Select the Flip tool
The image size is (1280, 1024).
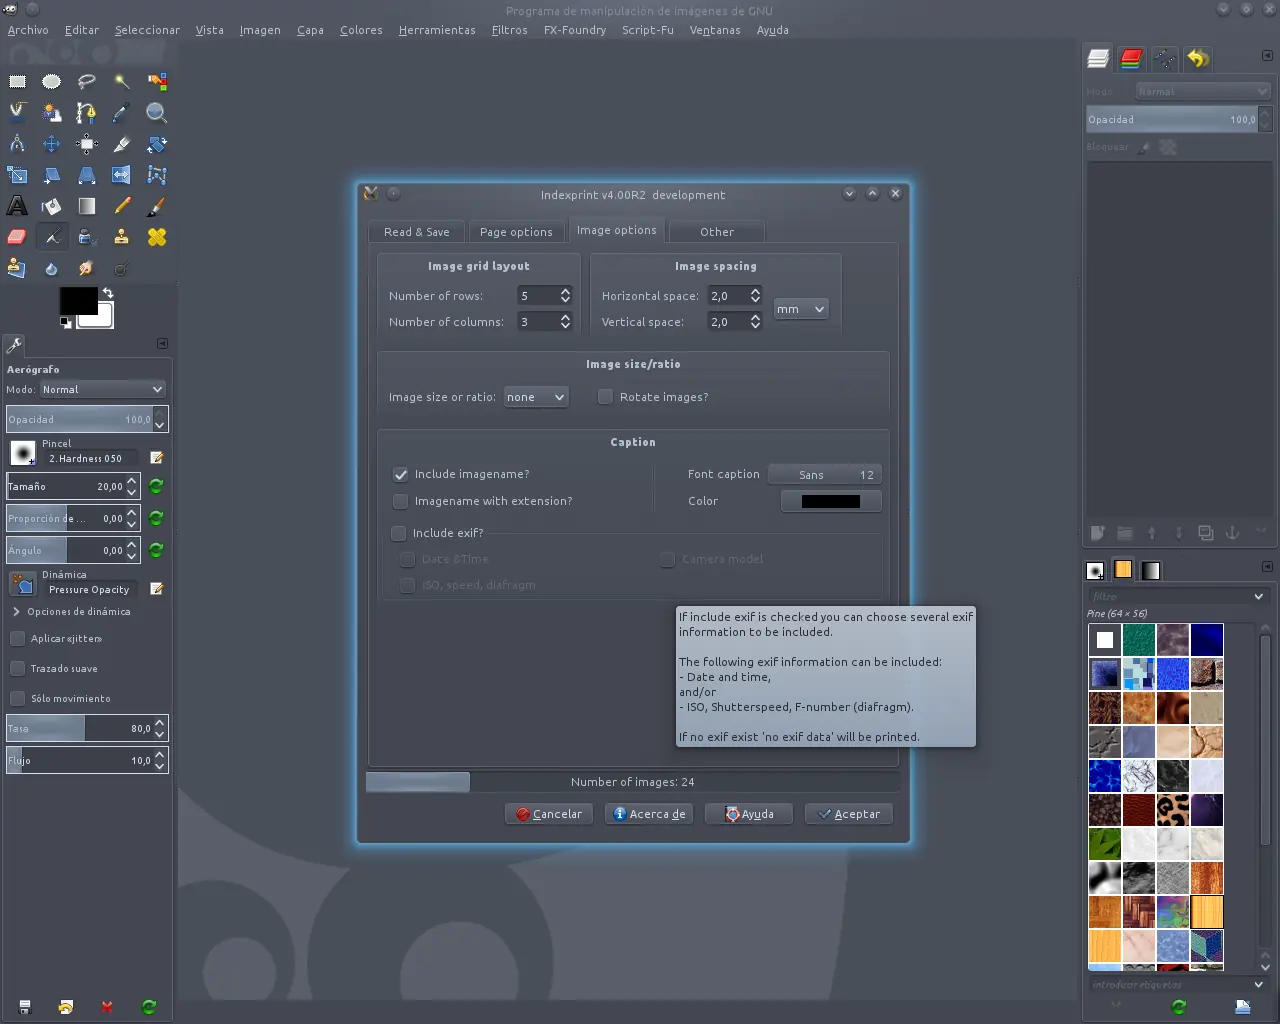tap(122, 175)
